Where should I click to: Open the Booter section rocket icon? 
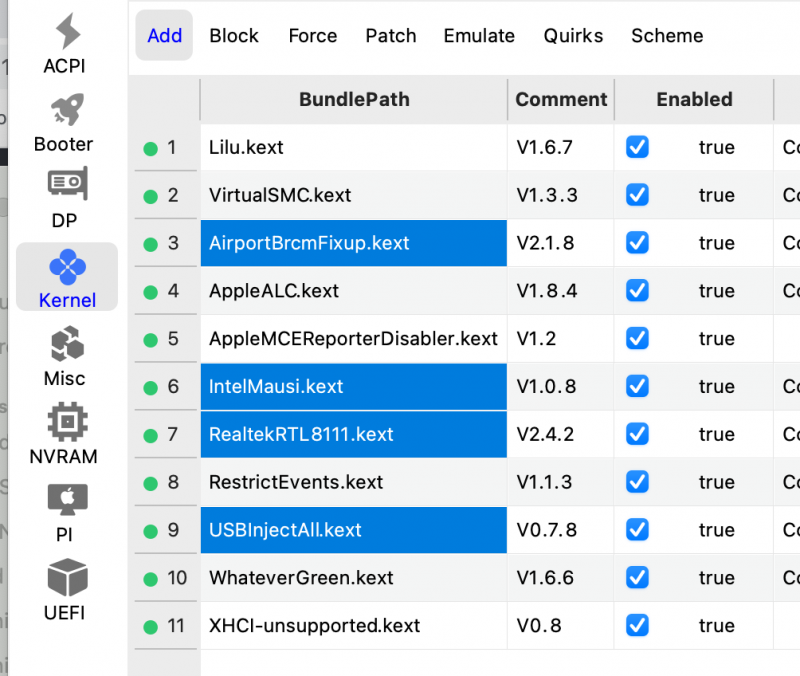[x=68, y=110]
